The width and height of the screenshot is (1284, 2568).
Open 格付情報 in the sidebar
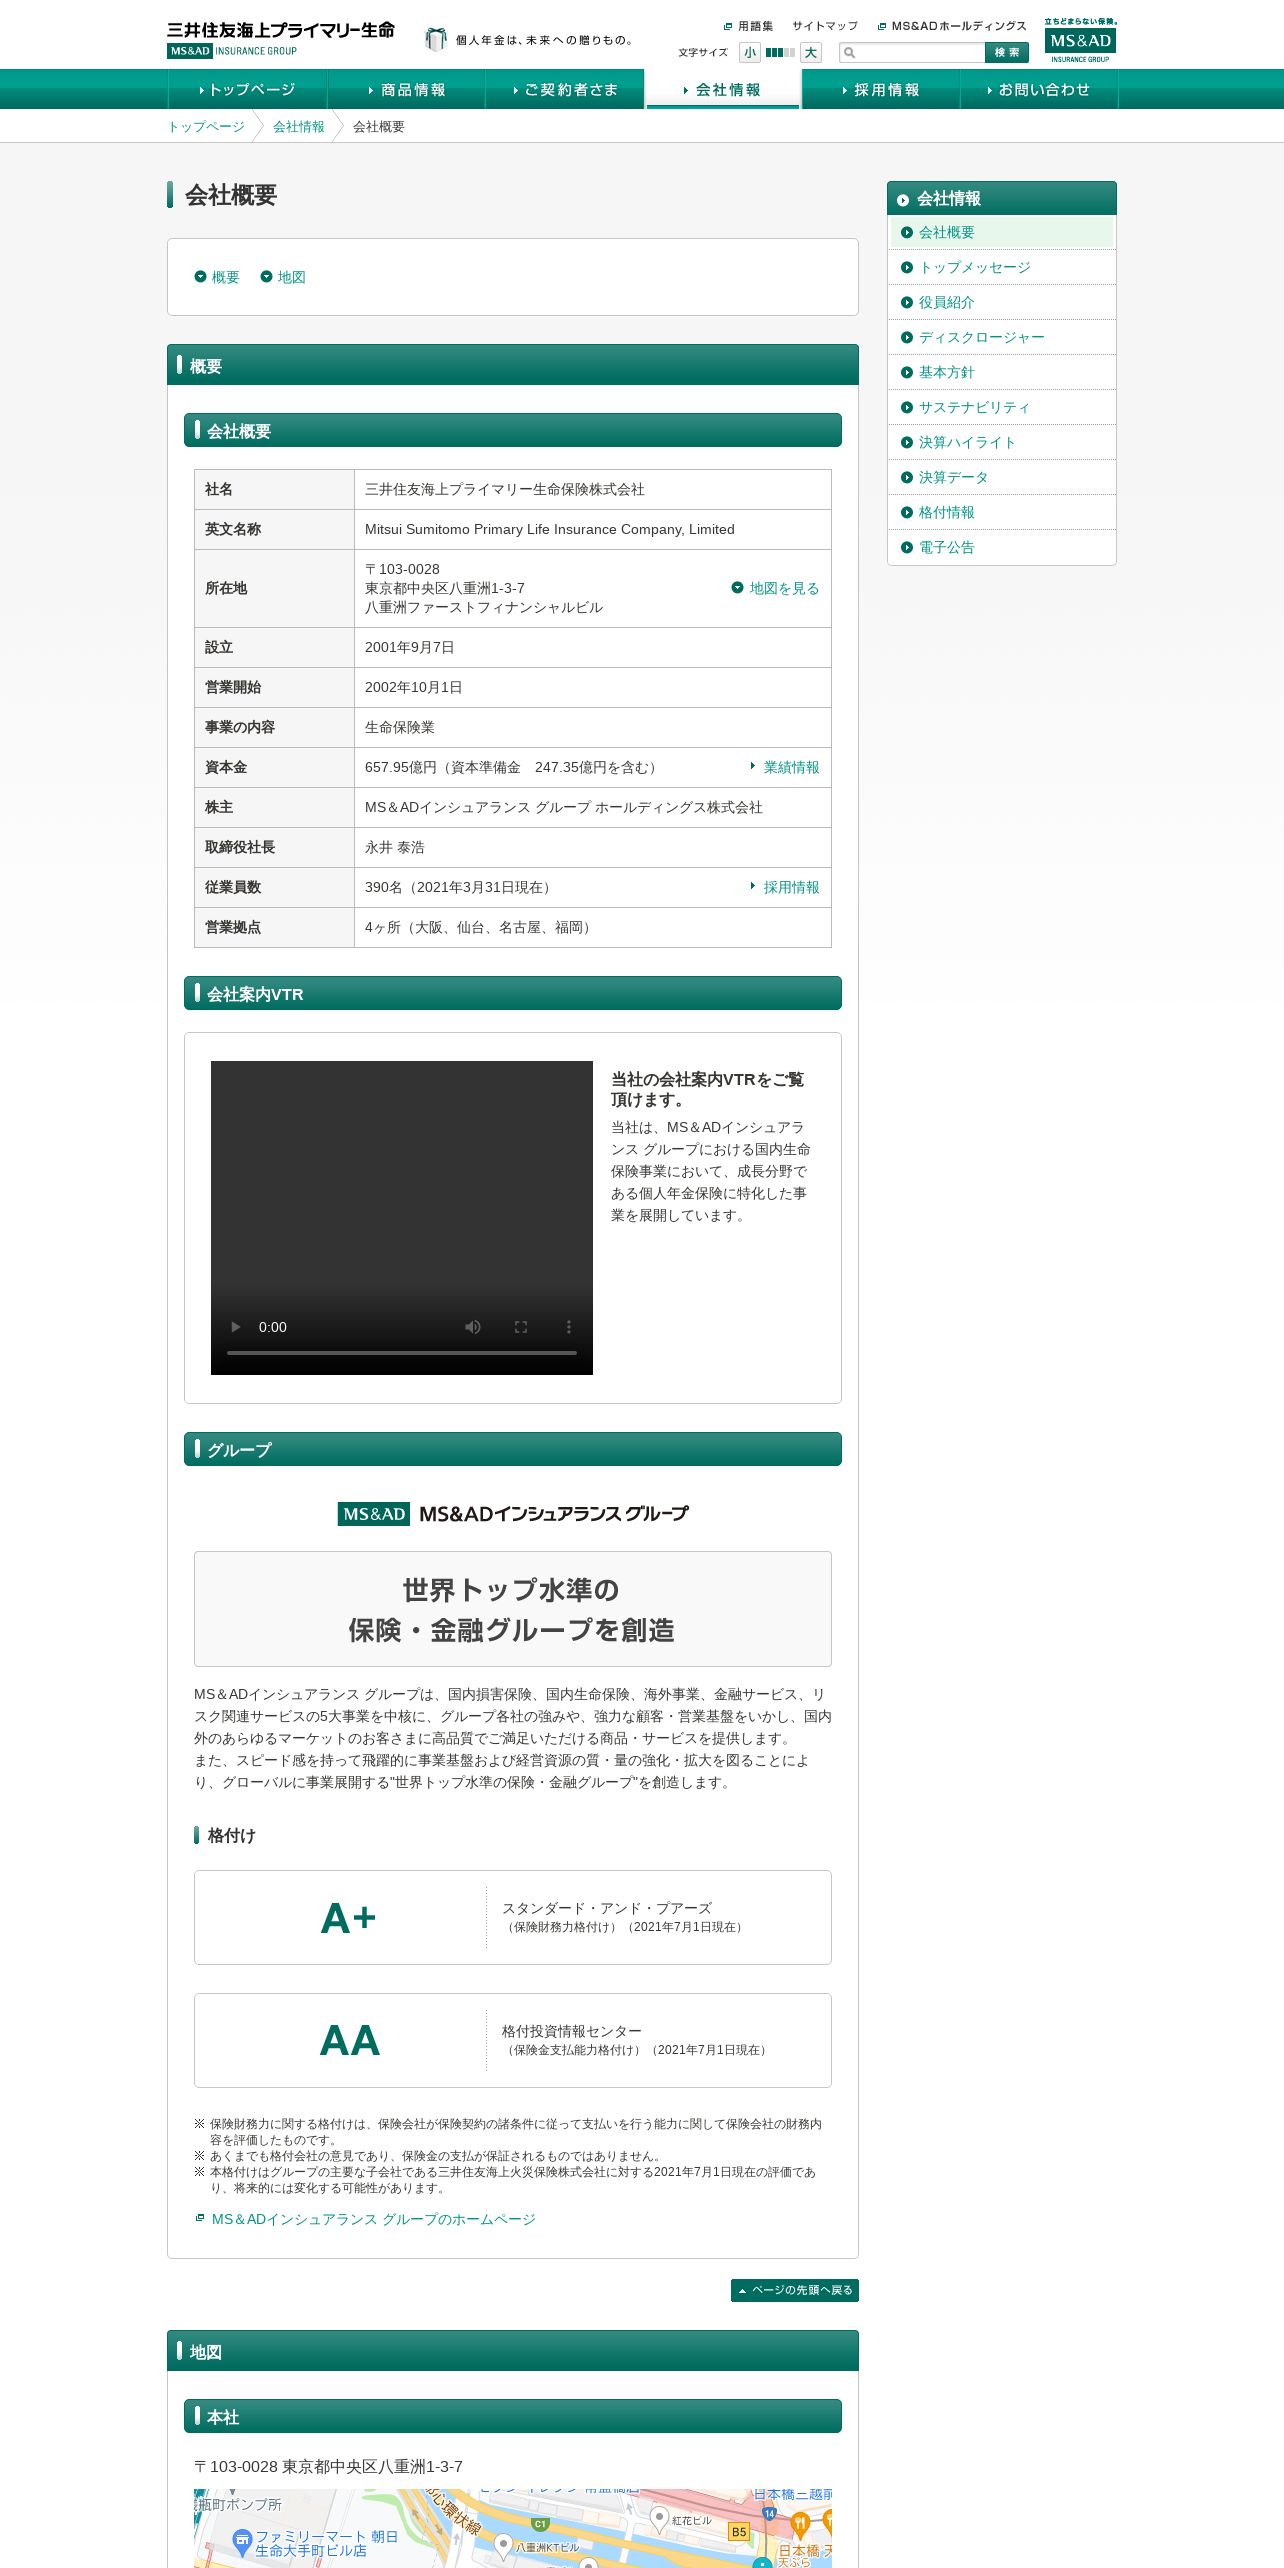coord(1002,512)
